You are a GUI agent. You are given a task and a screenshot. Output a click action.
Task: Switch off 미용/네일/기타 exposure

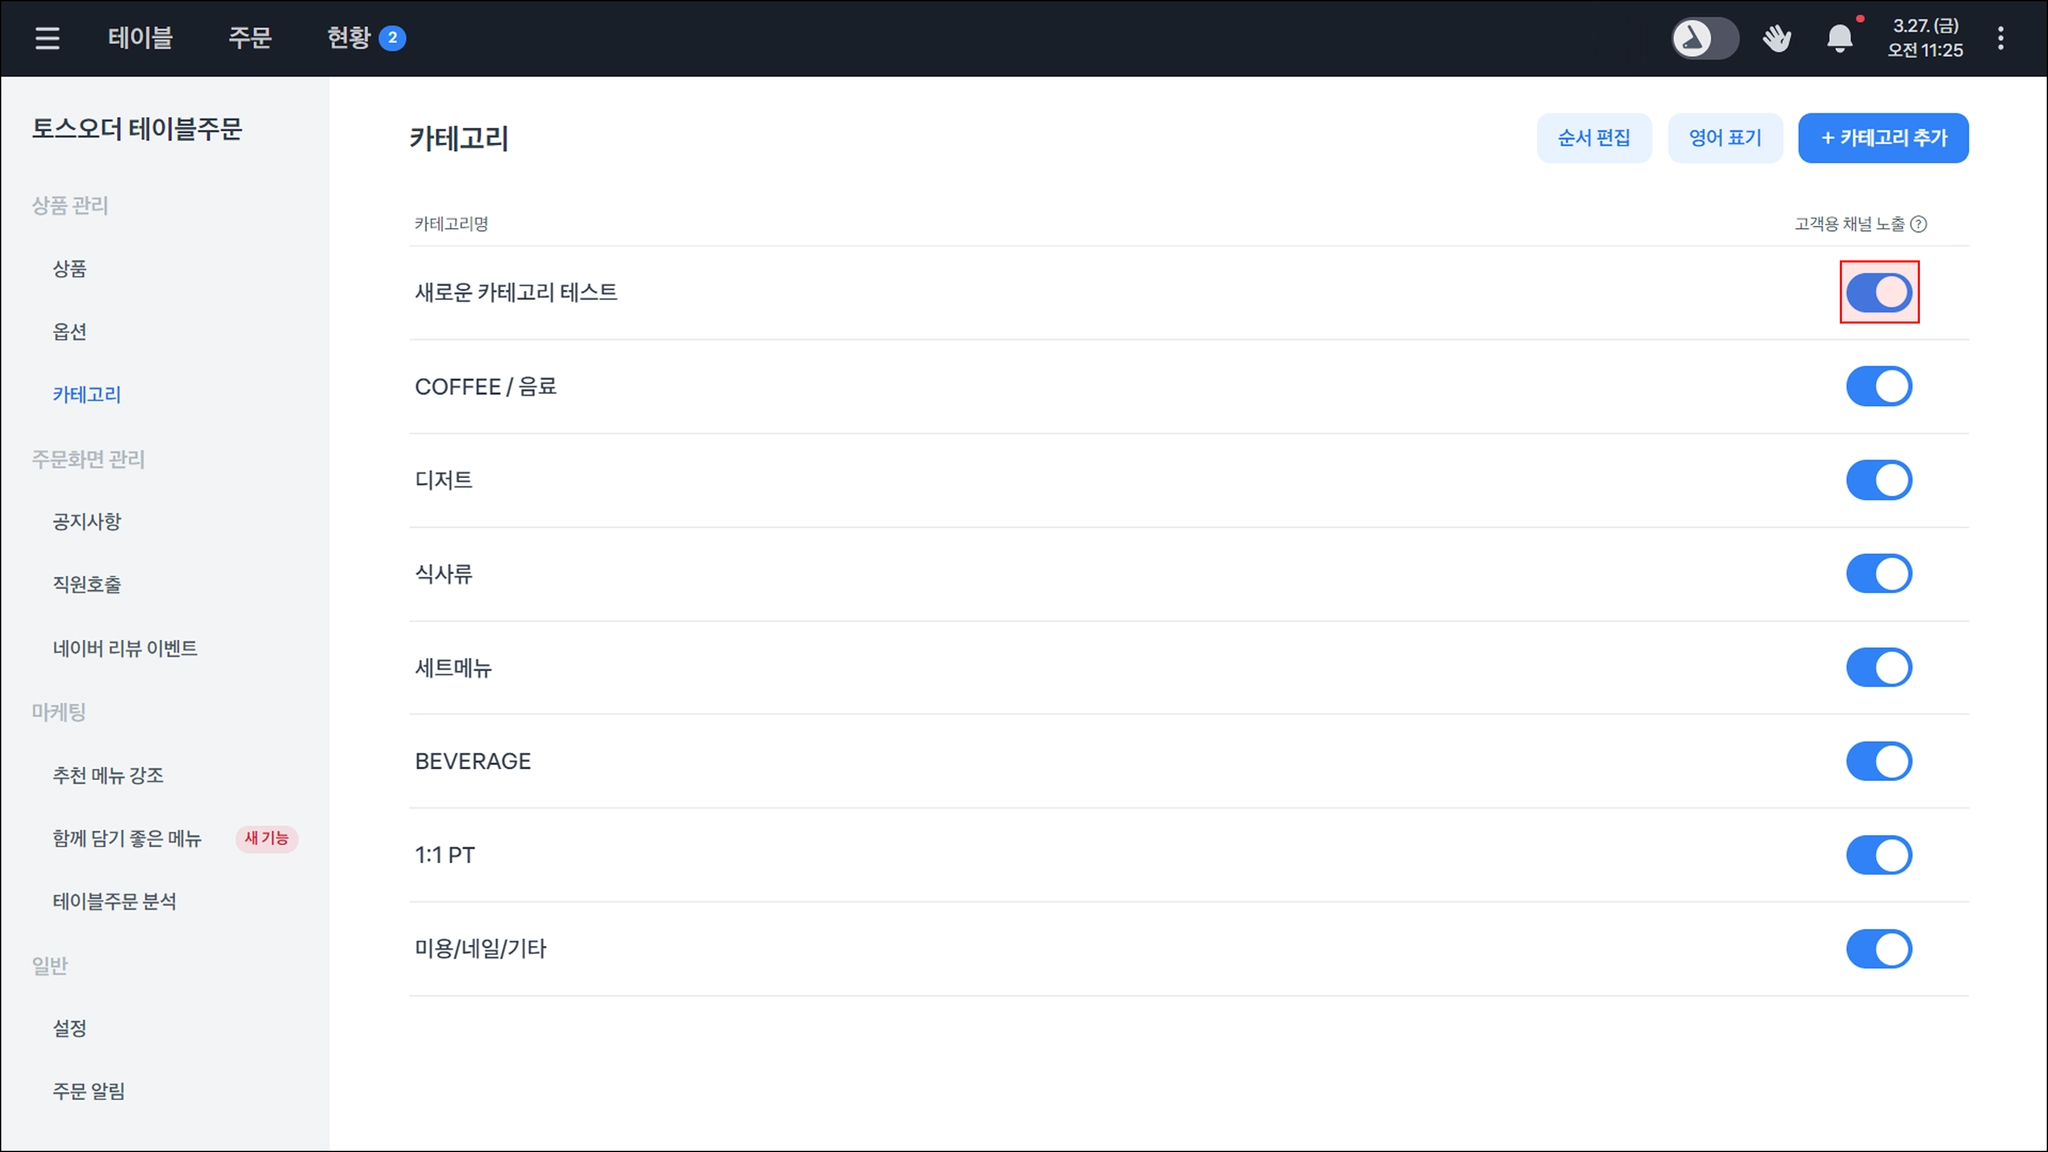[1878, 949]
